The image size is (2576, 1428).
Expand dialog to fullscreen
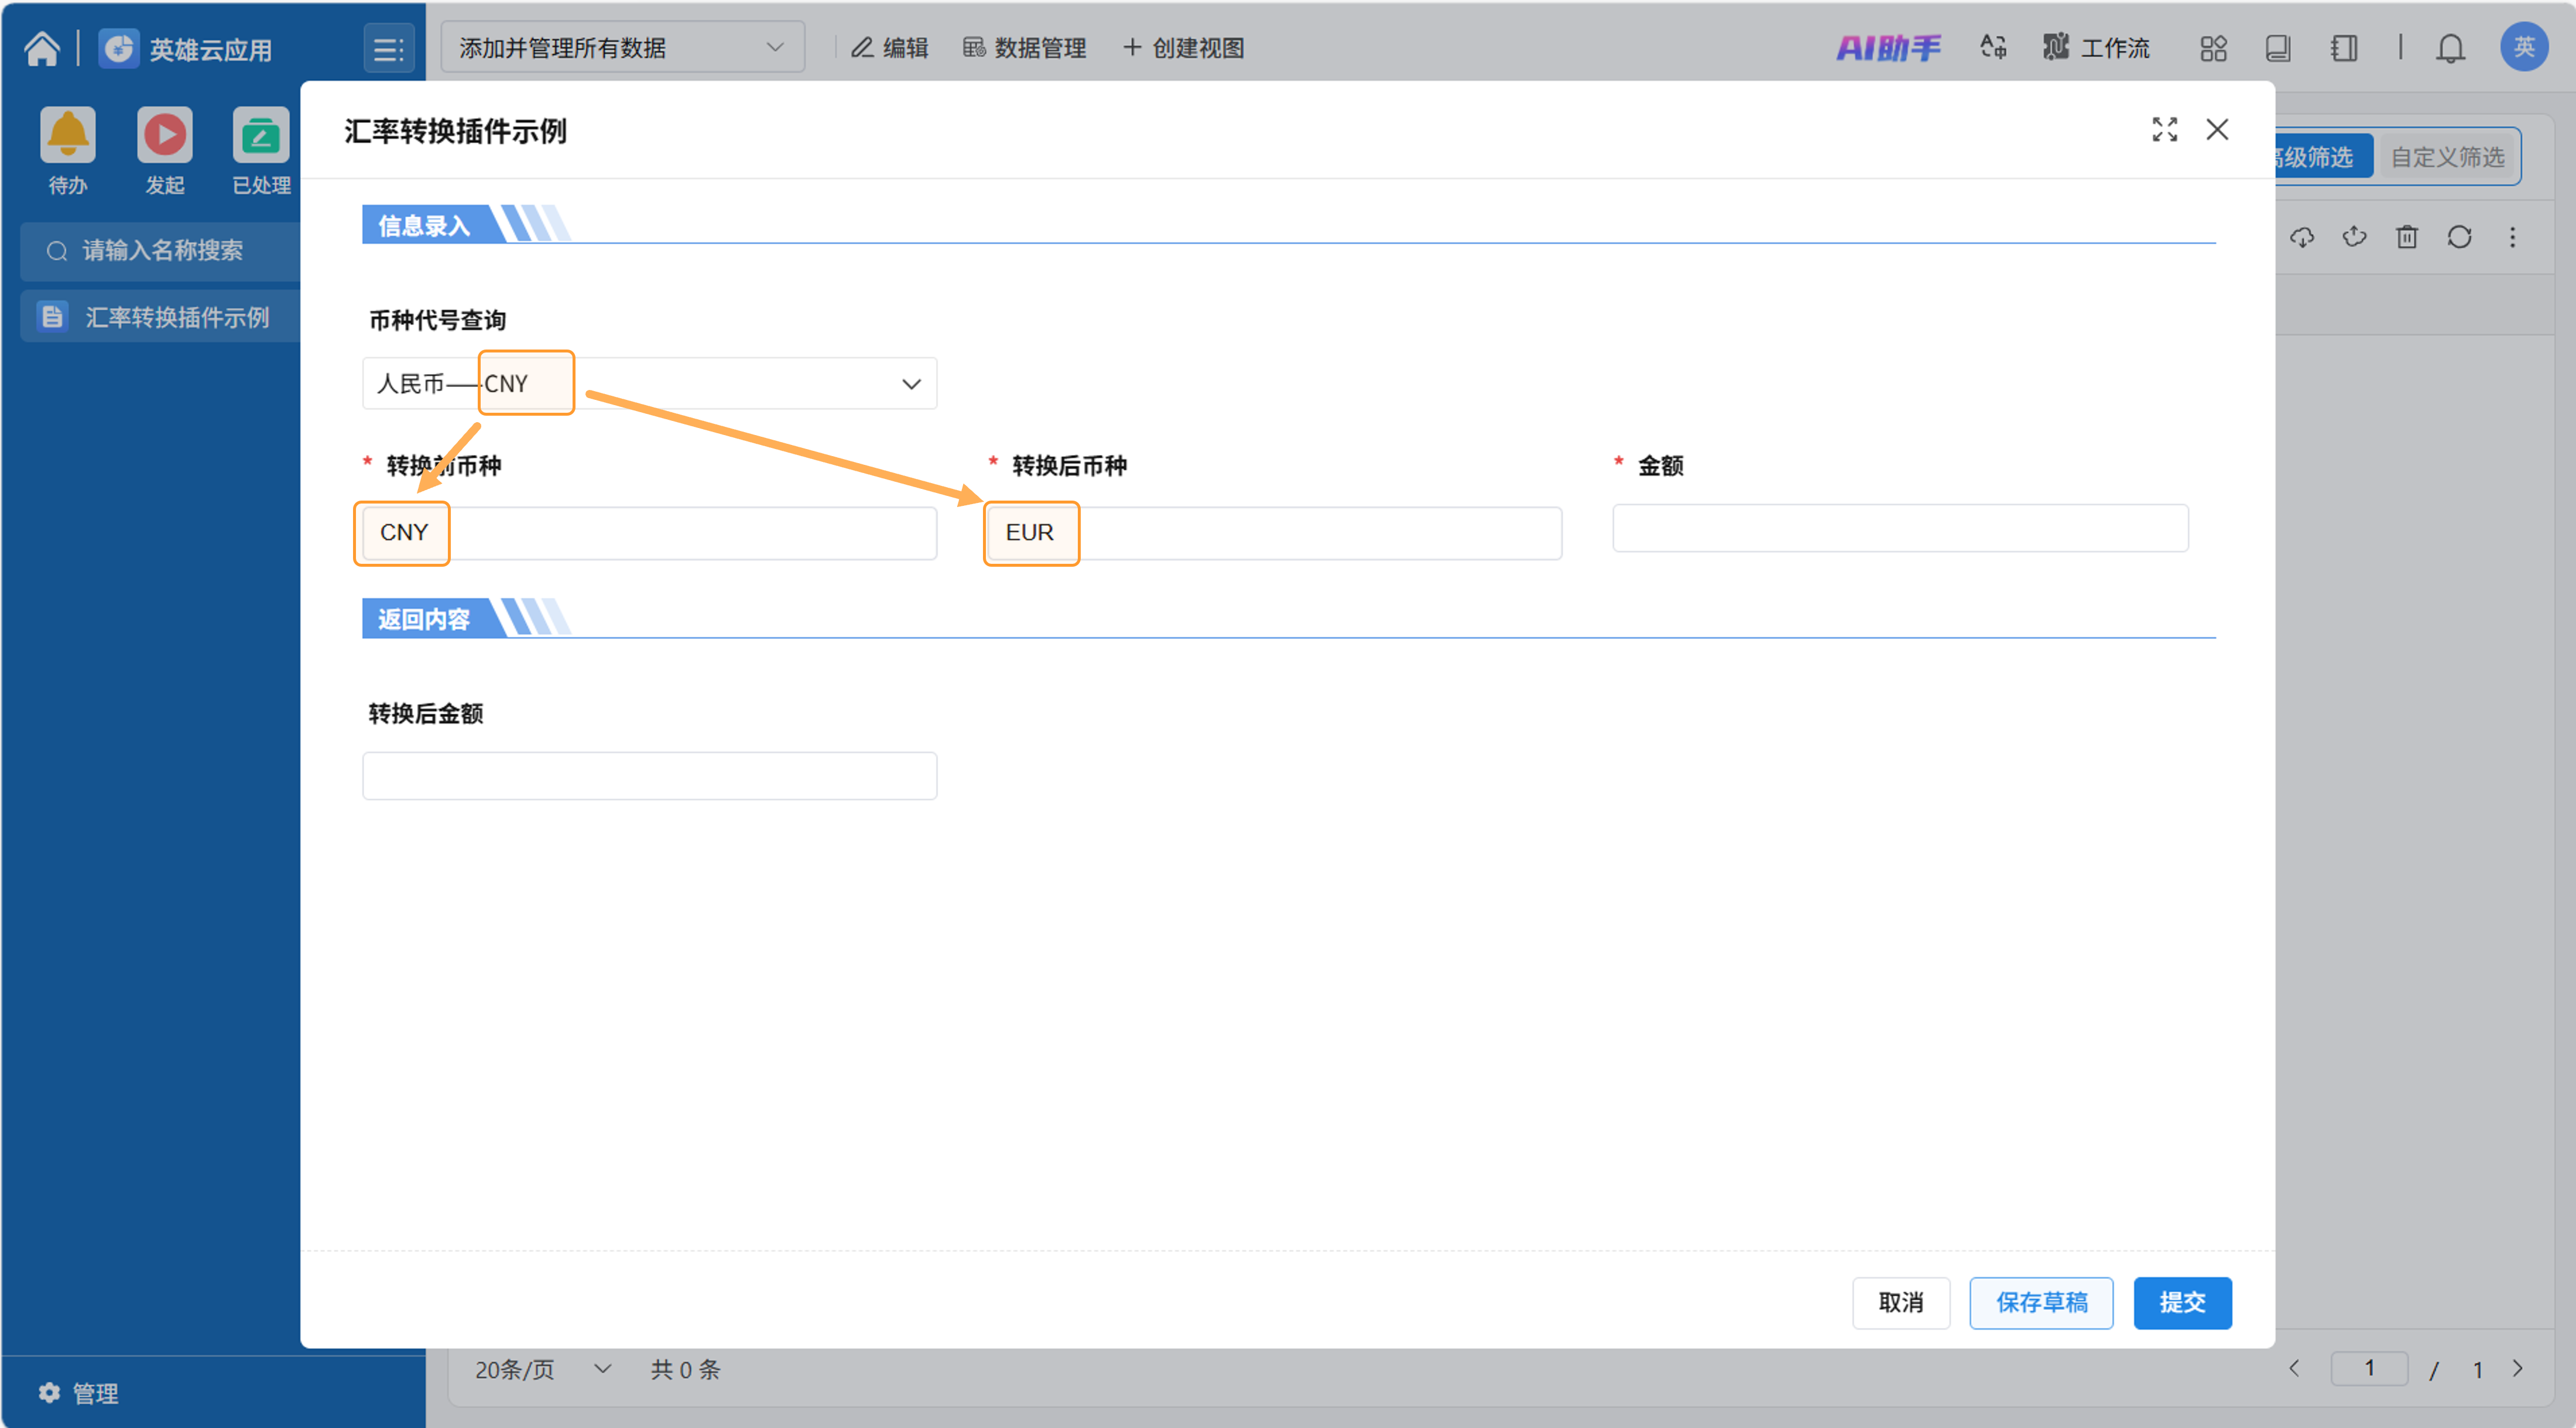coord(2164,130)
